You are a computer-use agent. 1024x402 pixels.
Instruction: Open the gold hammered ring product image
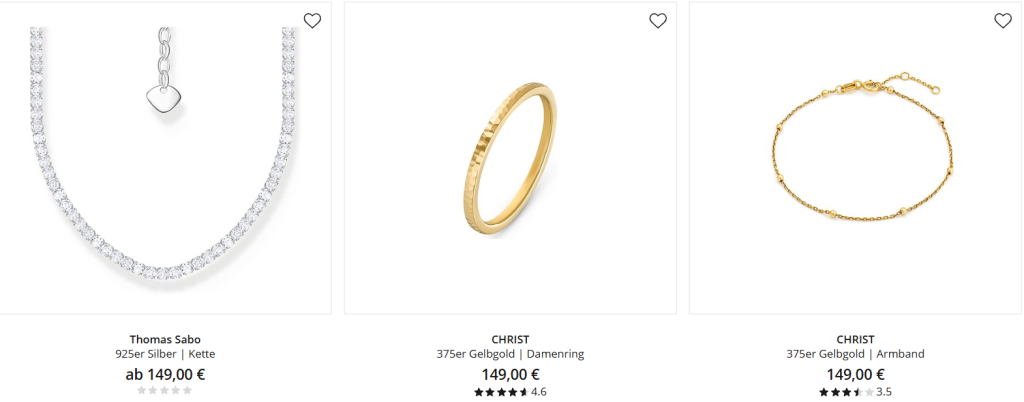510,158
